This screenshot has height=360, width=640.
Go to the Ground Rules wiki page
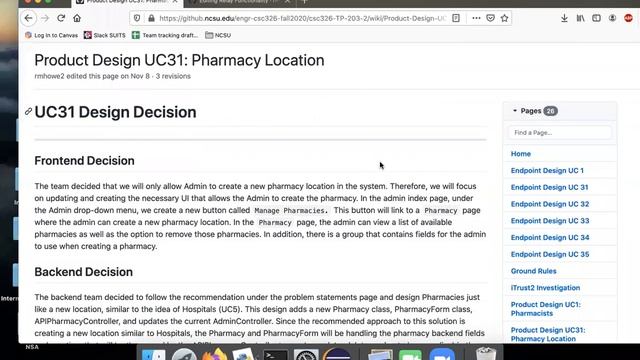click(x=533, y=271)
